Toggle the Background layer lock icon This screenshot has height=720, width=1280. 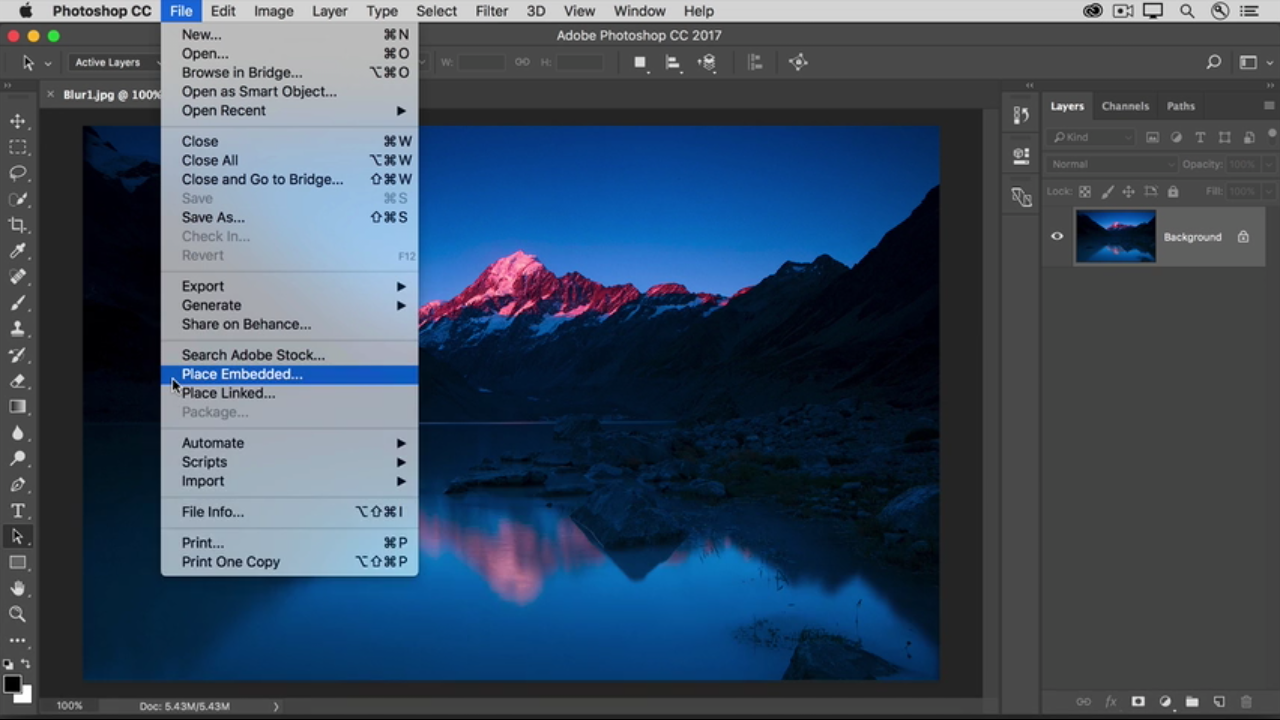(x=1243, y=237)
